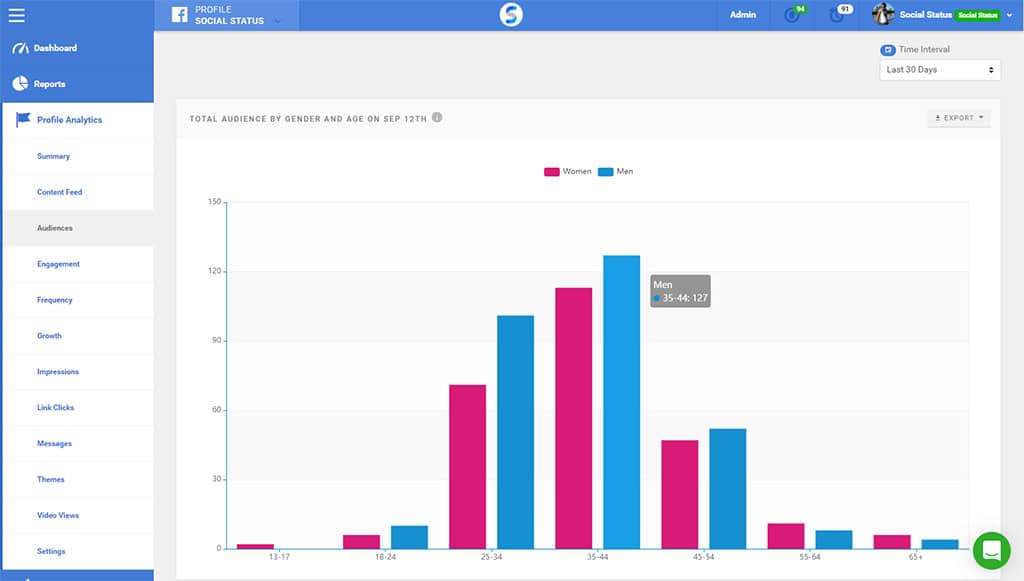This screenshot has width=1024, height=581.
Task: Click the "Time Interval" label
Action: click(924, 50)
